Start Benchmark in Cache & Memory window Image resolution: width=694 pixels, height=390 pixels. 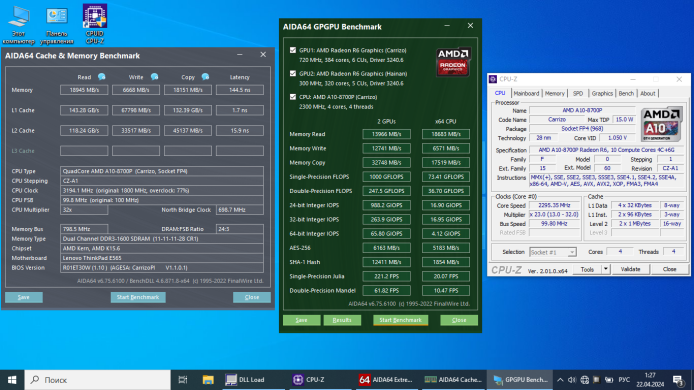pos(138,297)
